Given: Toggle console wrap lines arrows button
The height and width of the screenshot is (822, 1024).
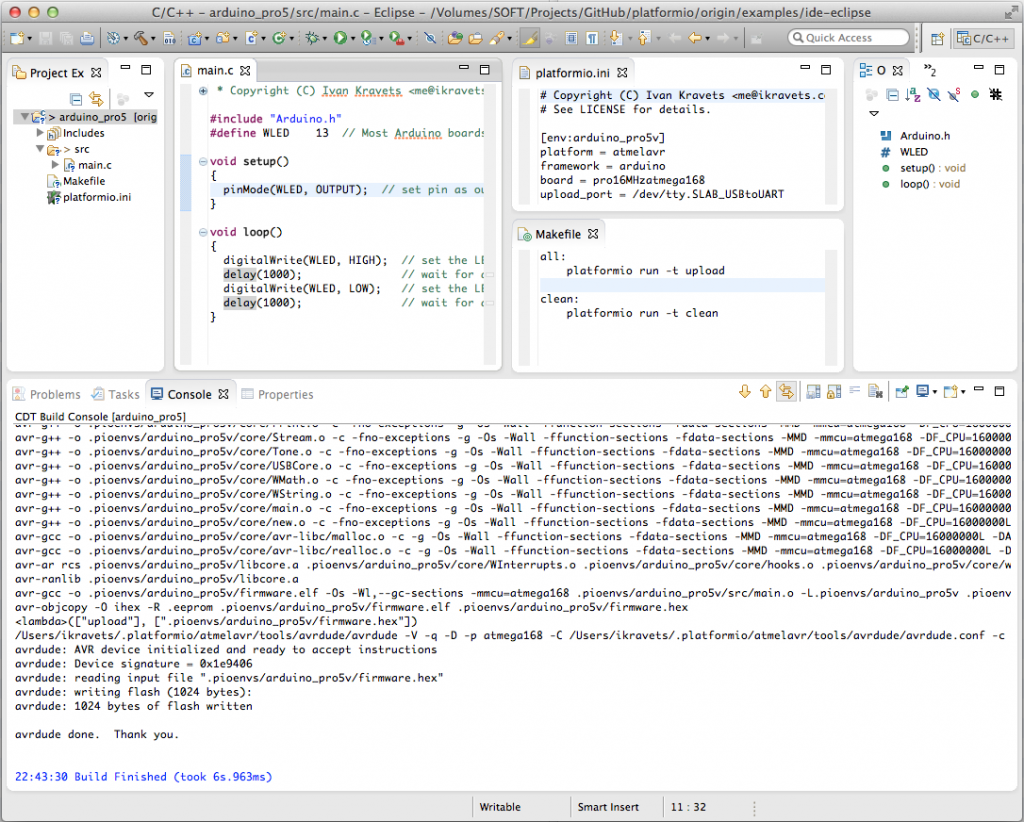Looking at the screenshot, I should [x=786, y=392].
